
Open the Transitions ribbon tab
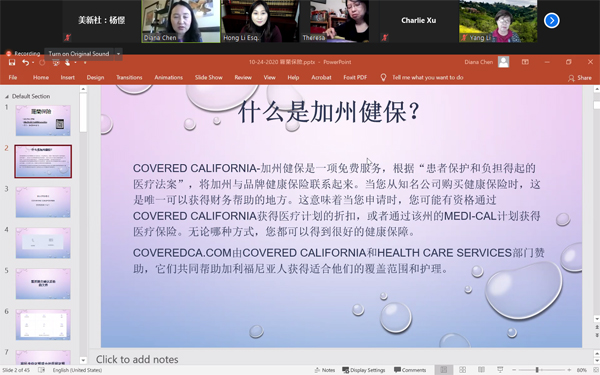click(129, 77)
